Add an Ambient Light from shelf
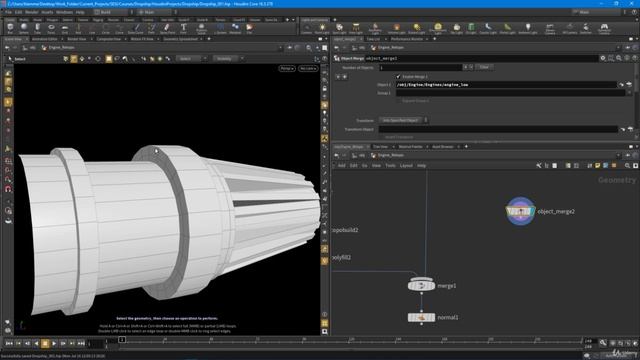Image resolution: width=640 pixels, height=360 pixels. (527, 28)
